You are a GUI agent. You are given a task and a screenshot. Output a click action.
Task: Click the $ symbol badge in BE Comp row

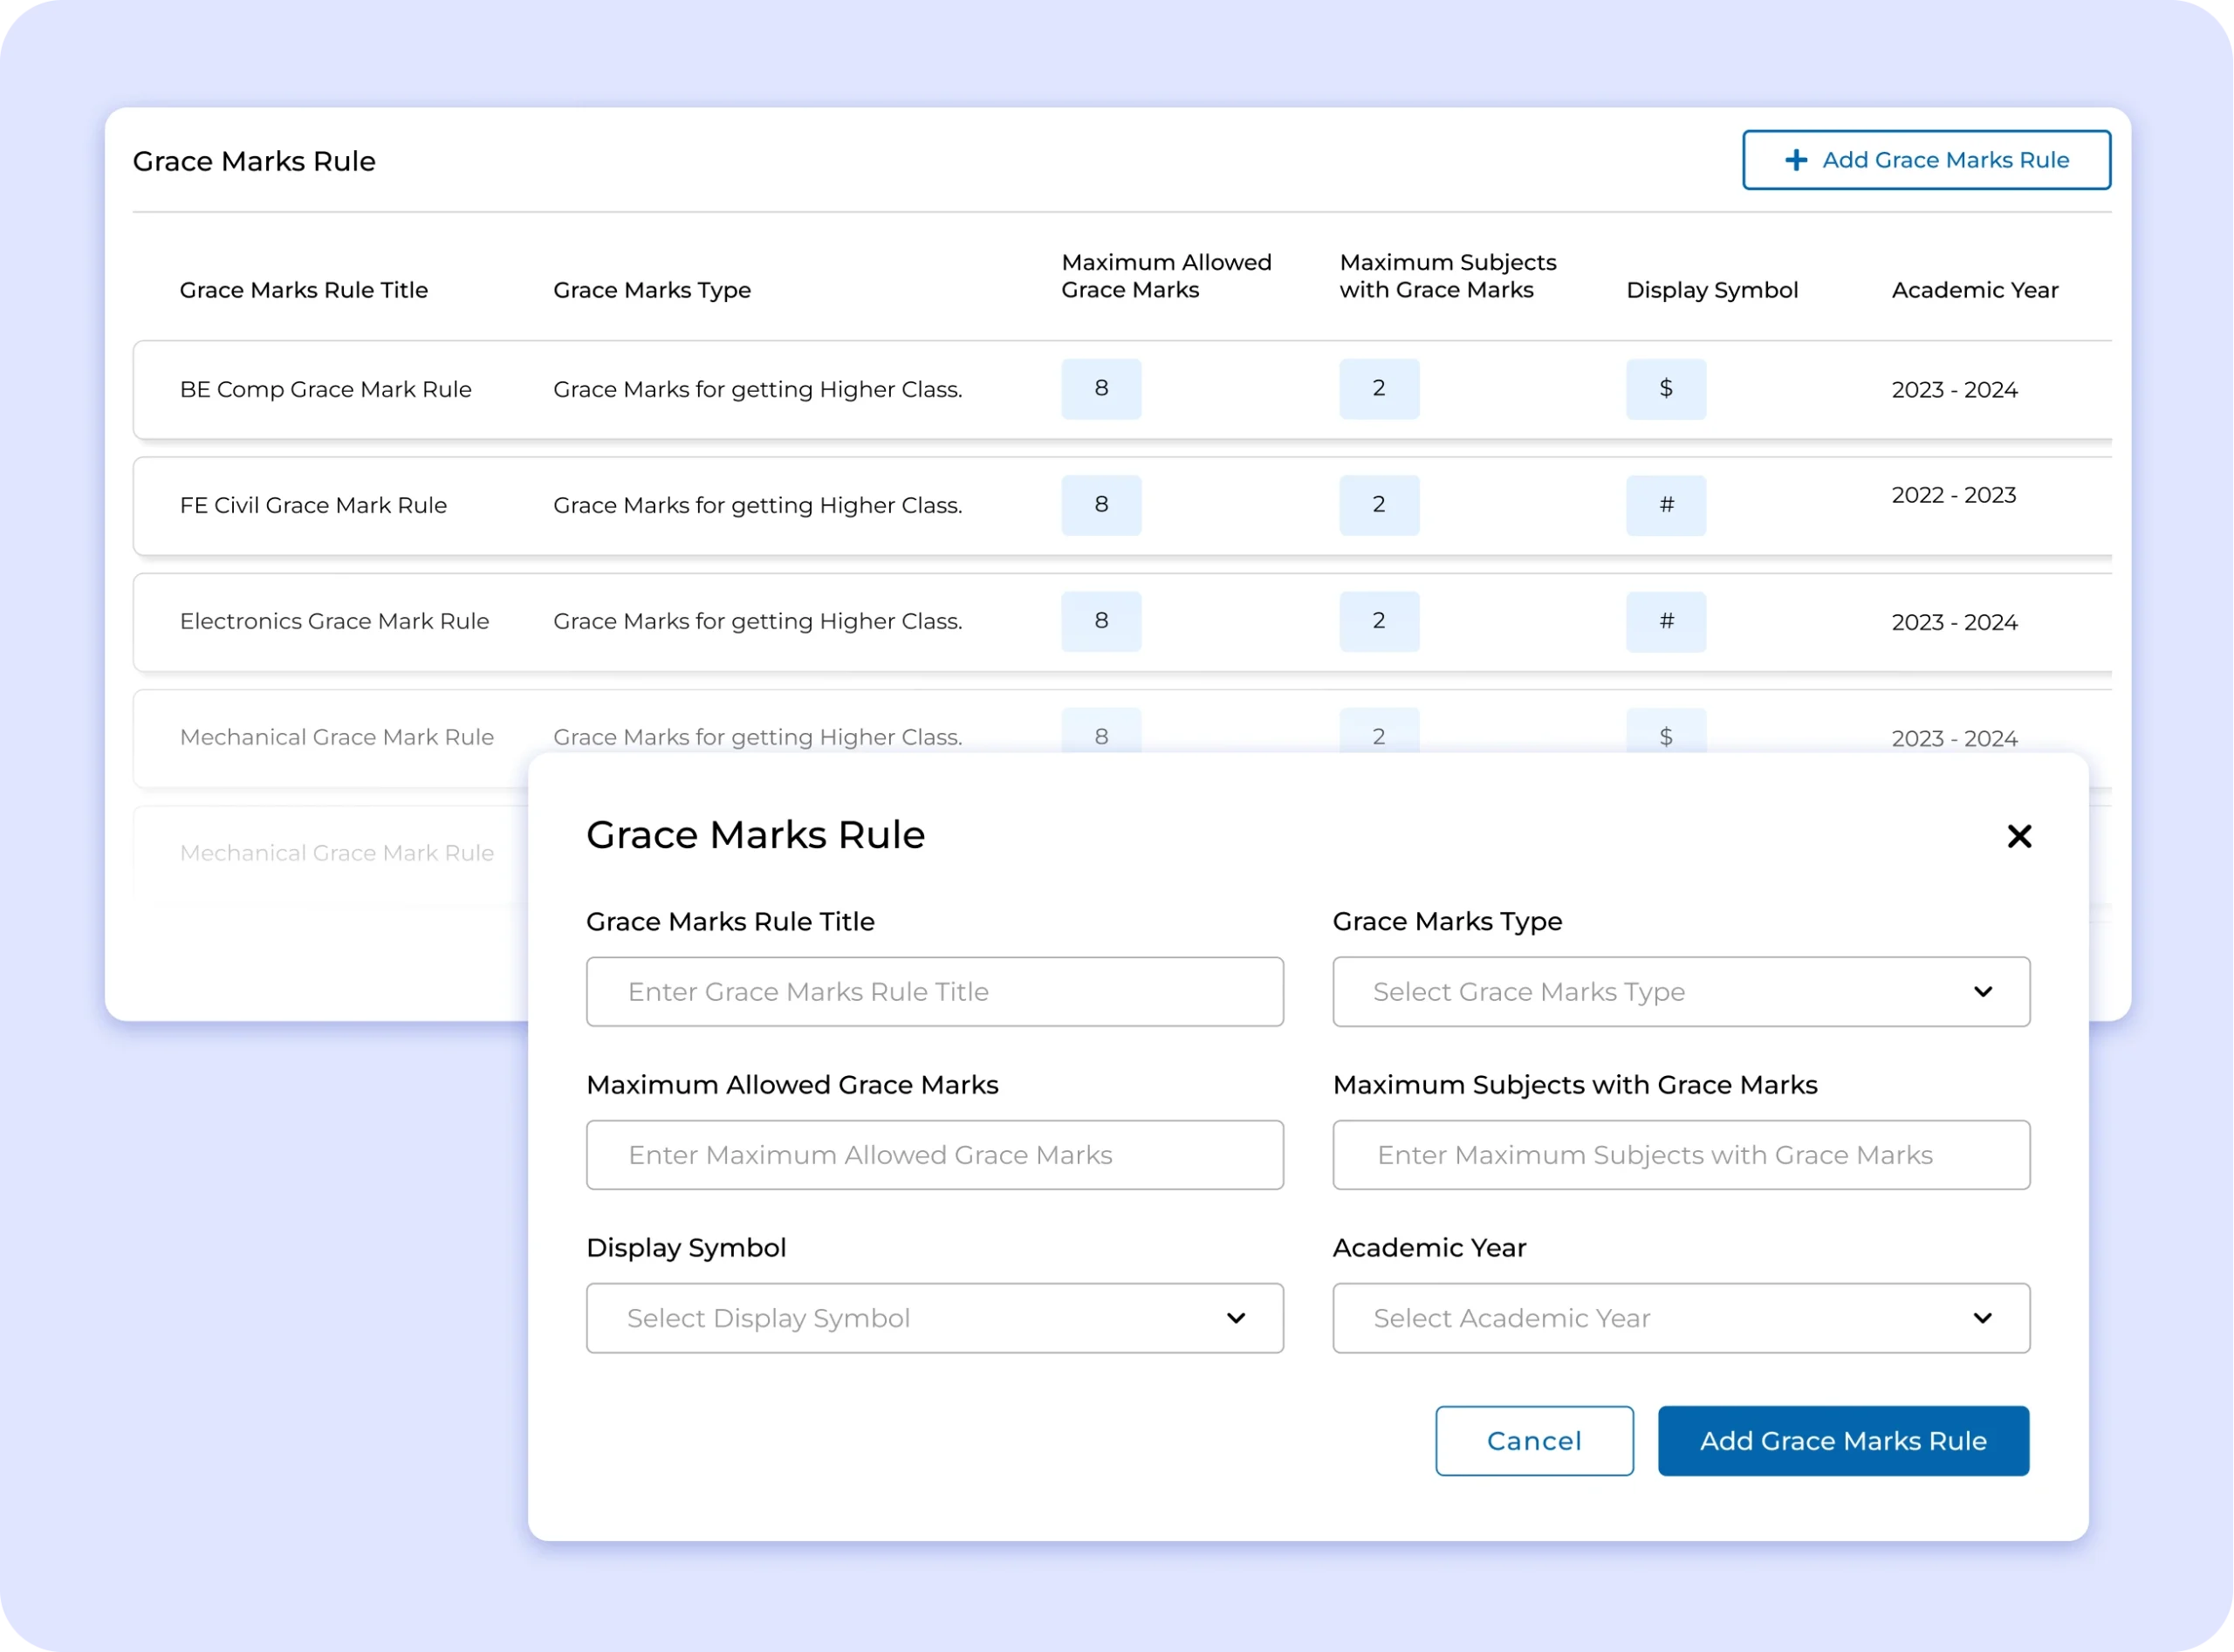(1666, 389)
